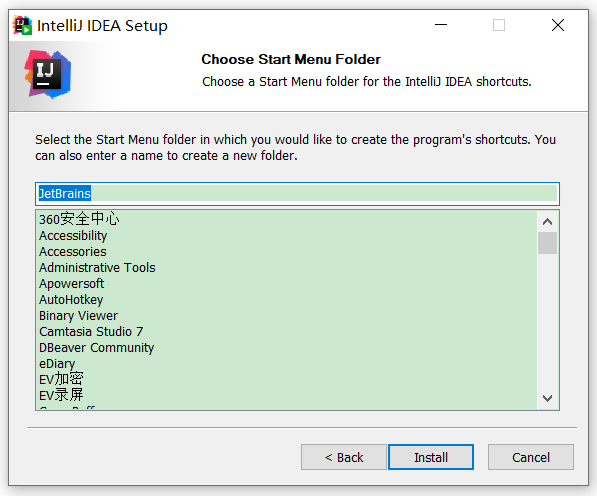Viewport: 597px width, 496px height.
Task: Click the JetBrains folder name field
Action: click(x=297, y=194)
